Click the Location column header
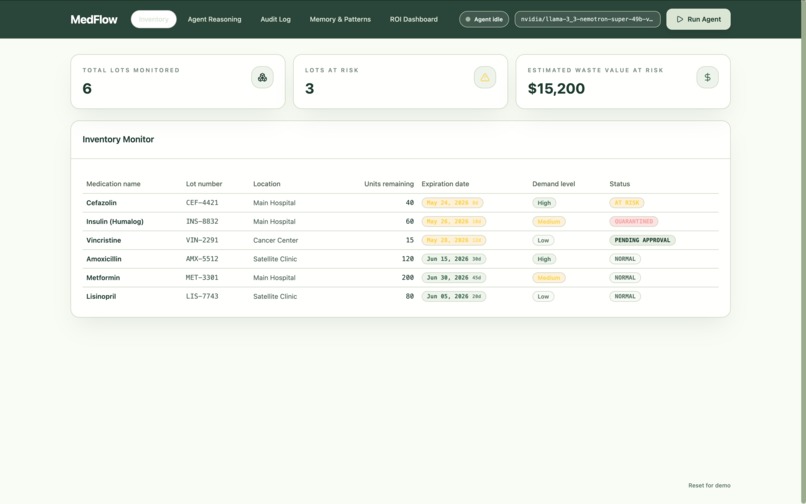 click(267, 184)
